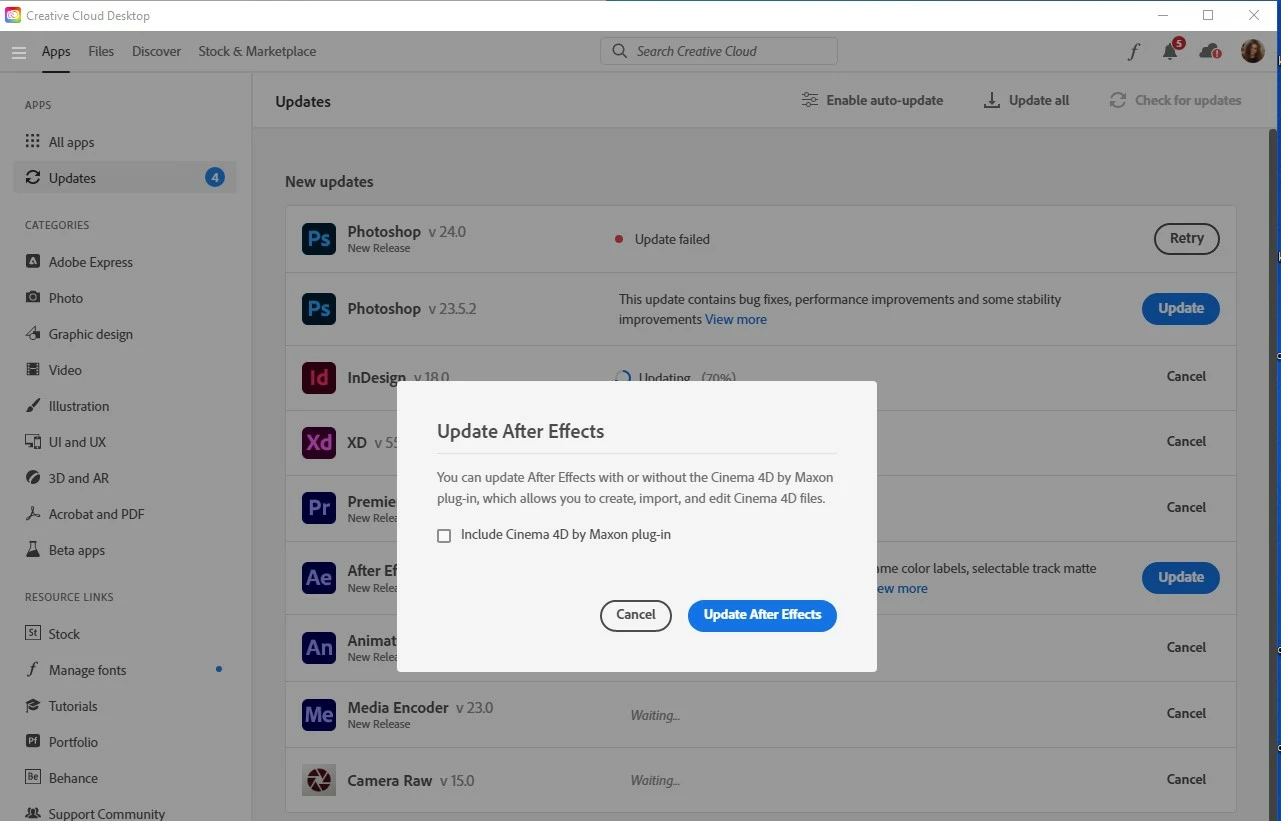Click the Update all button
Viewport: 1281px width, 821px height.
tap(1027, 100)
